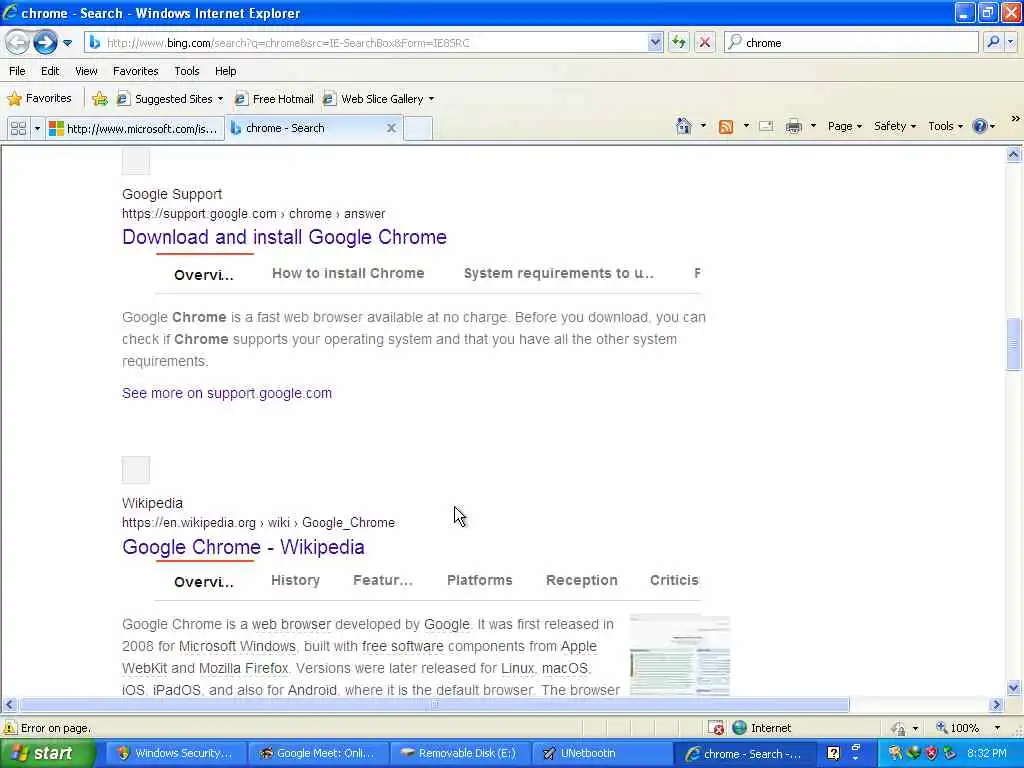Click the red shield security tray icon
The height and width of the screenshot is (768, 1024).
[x=931, y=754]
